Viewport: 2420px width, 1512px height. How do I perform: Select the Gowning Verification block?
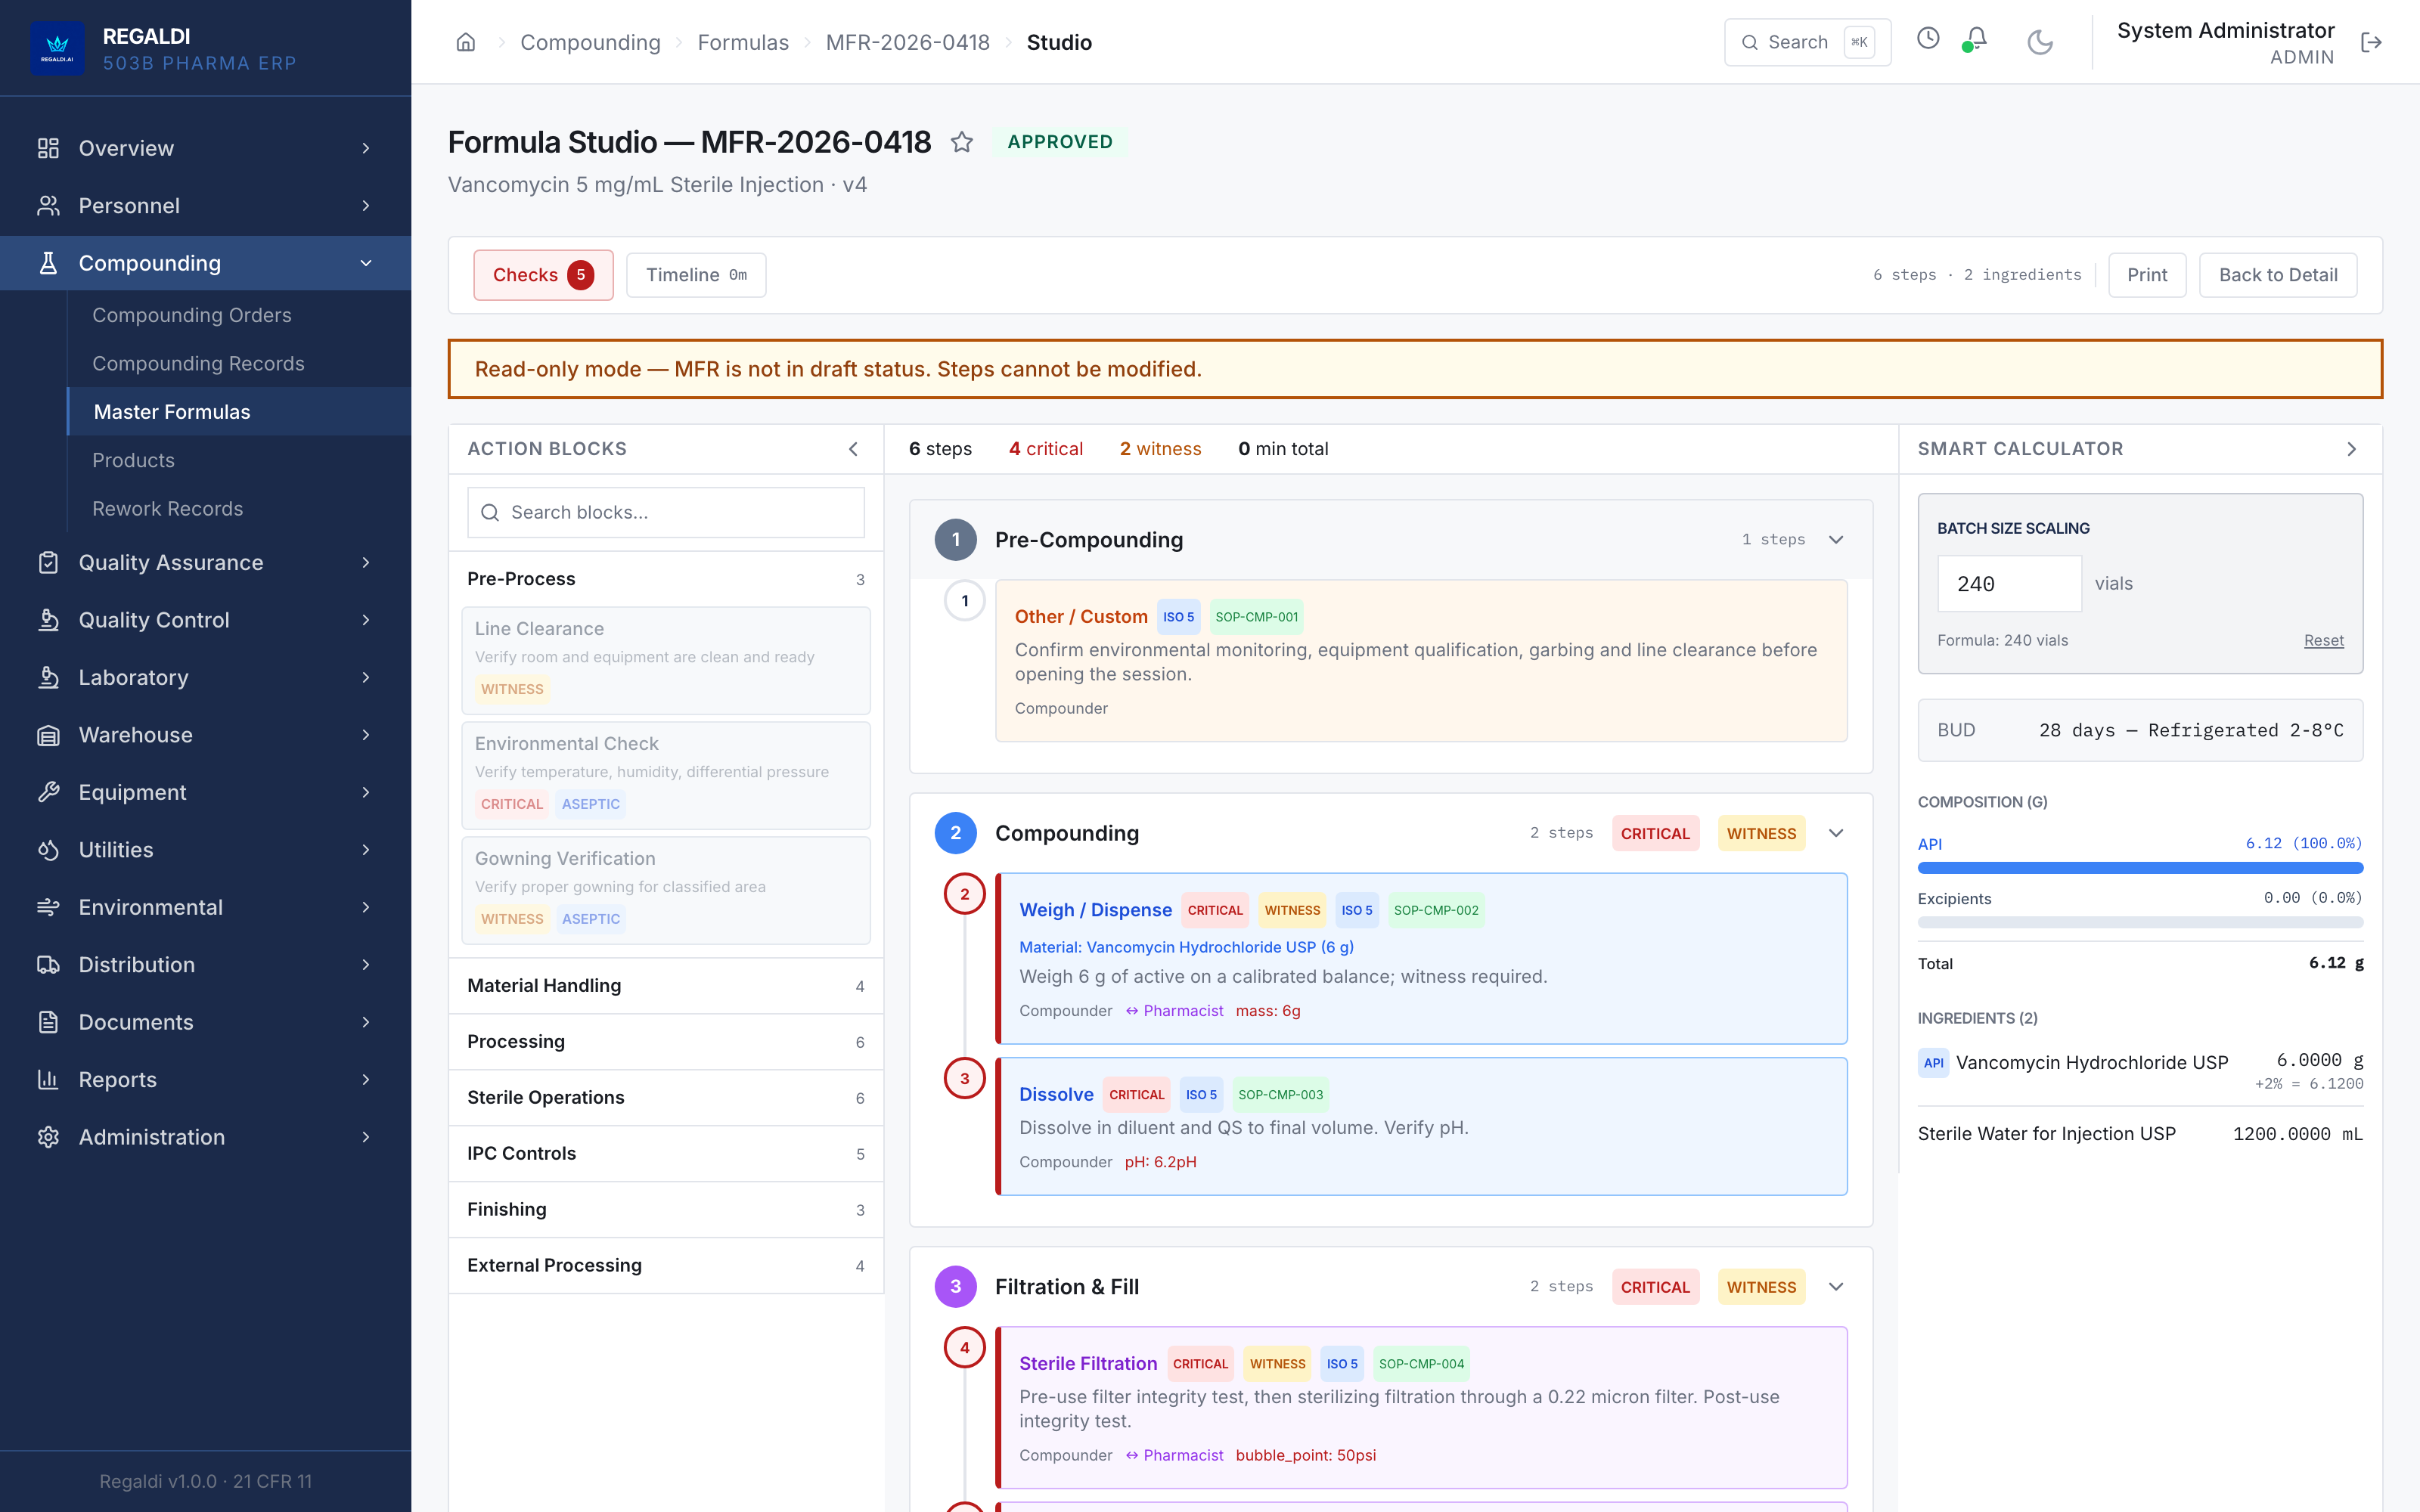click(x=666, y=890)
